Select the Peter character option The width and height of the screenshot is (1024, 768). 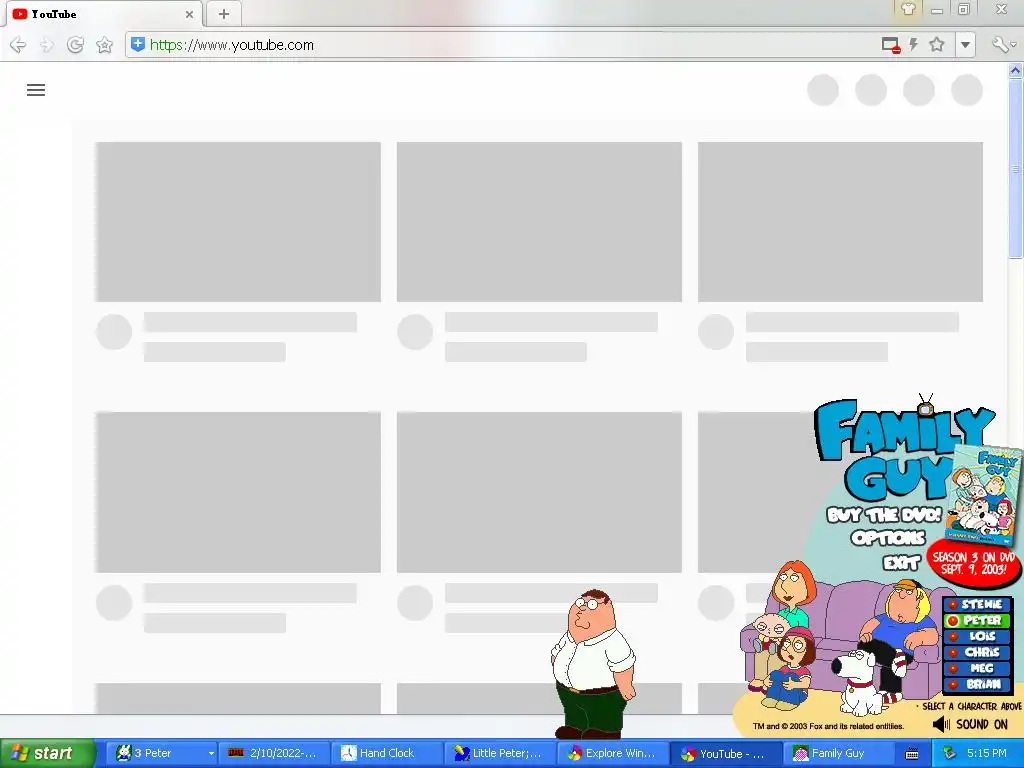click(x=978, y=620)
